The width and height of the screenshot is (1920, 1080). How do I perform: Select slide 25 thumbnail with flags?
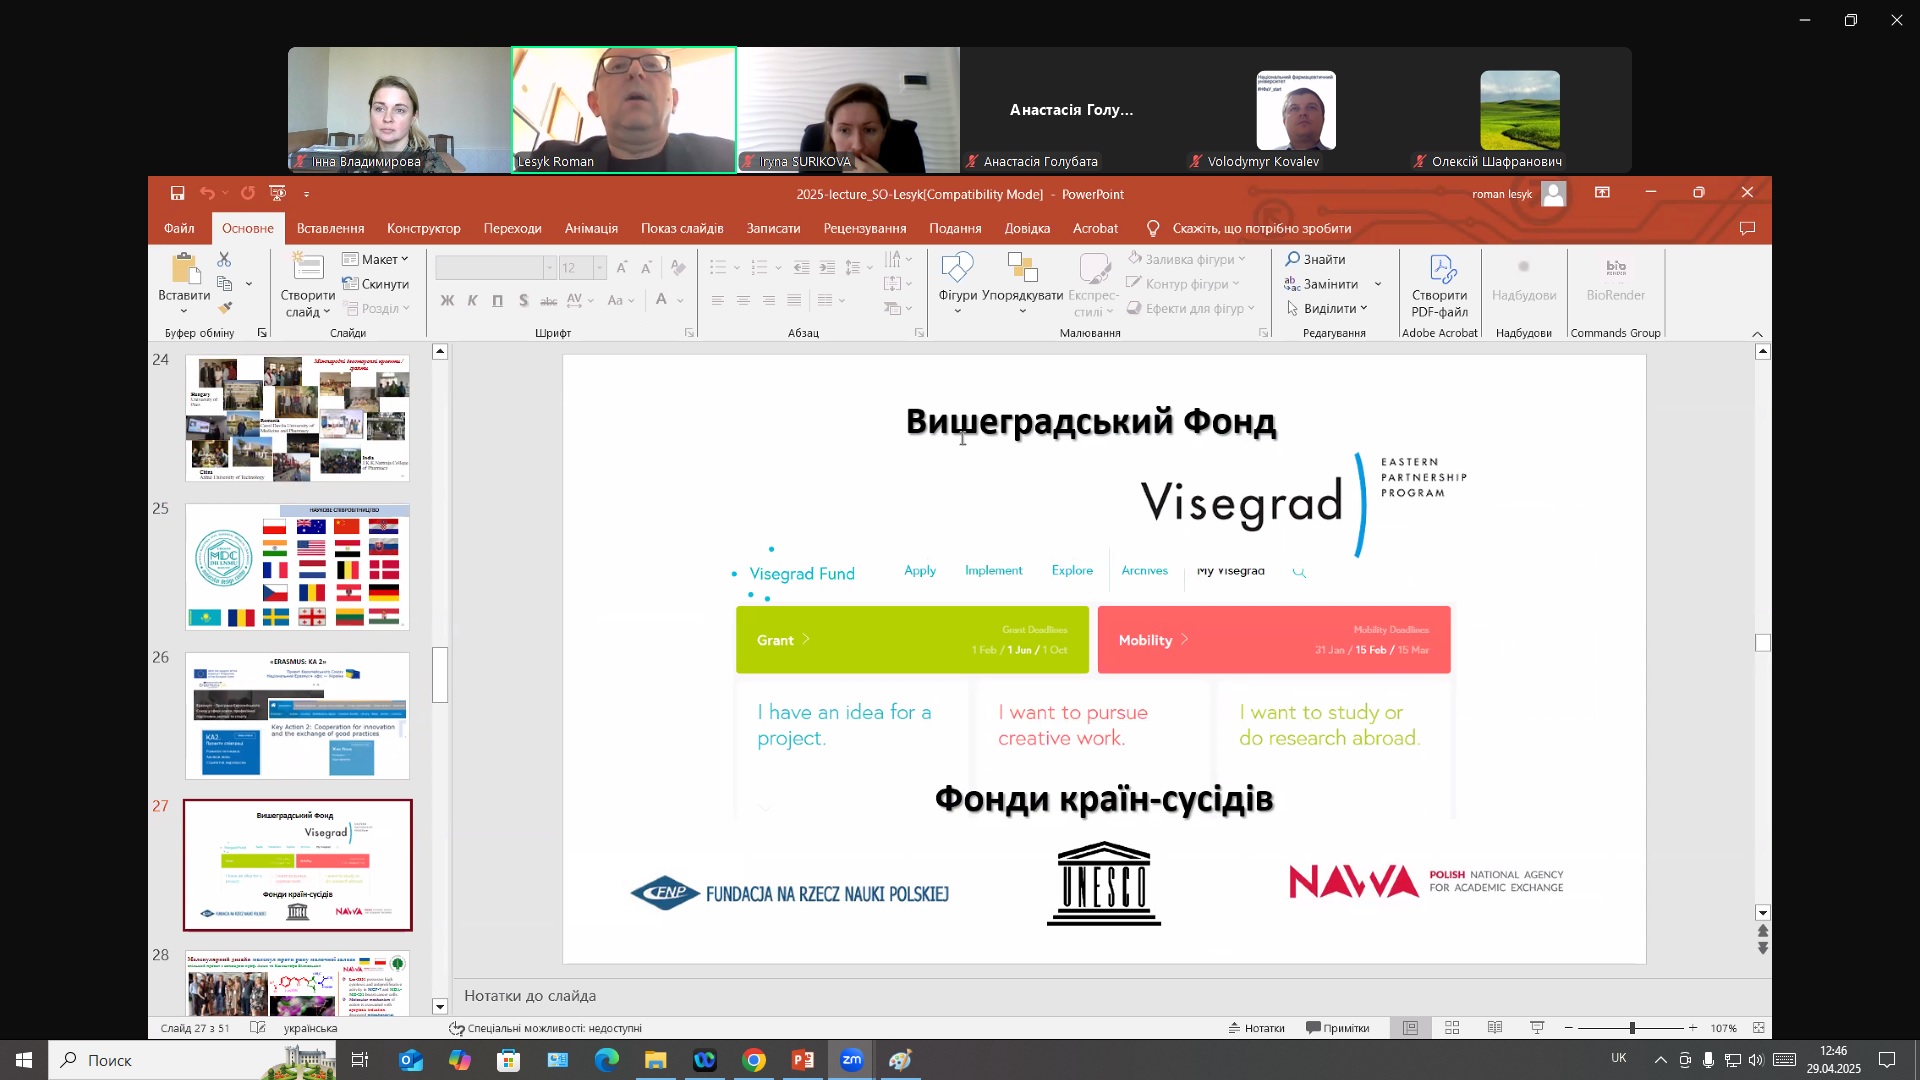(x=297, y=567)
